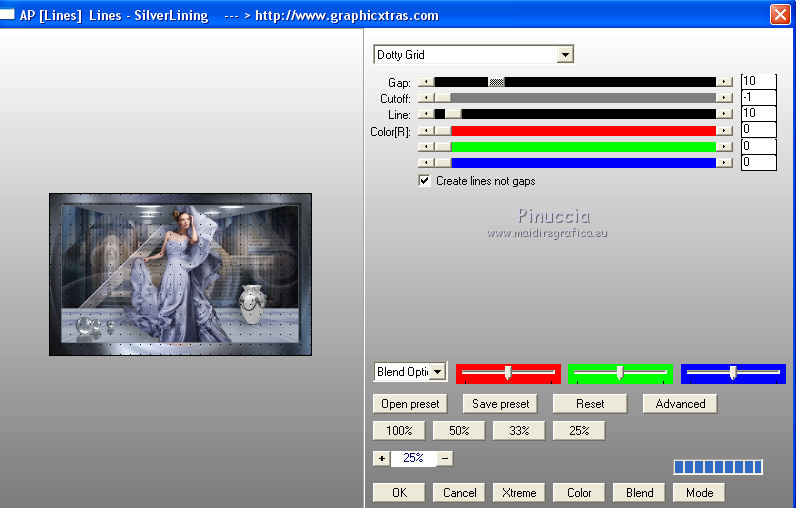Click the Line value field
Viewport: 796px width, 508px height.
pos(758,113)
